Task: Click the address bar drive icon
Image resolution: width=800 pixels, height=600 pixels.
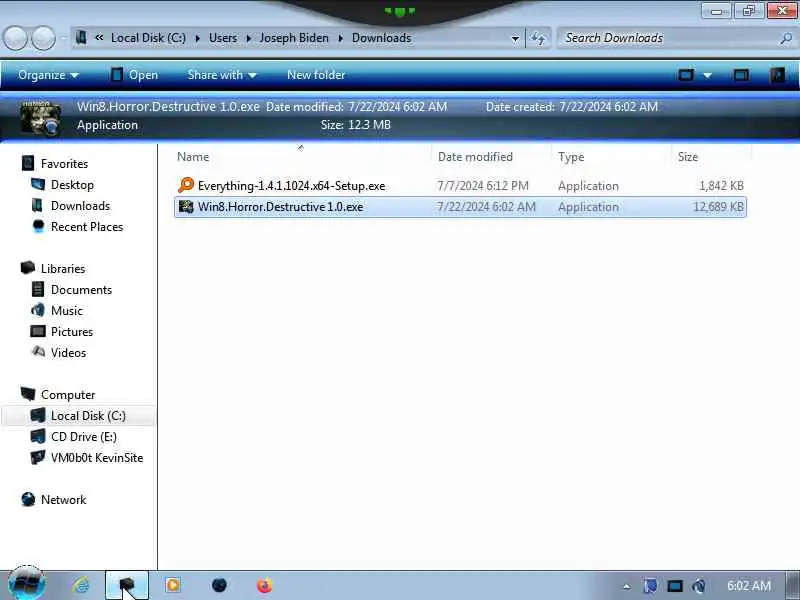Action: click(x=81, y=38)
